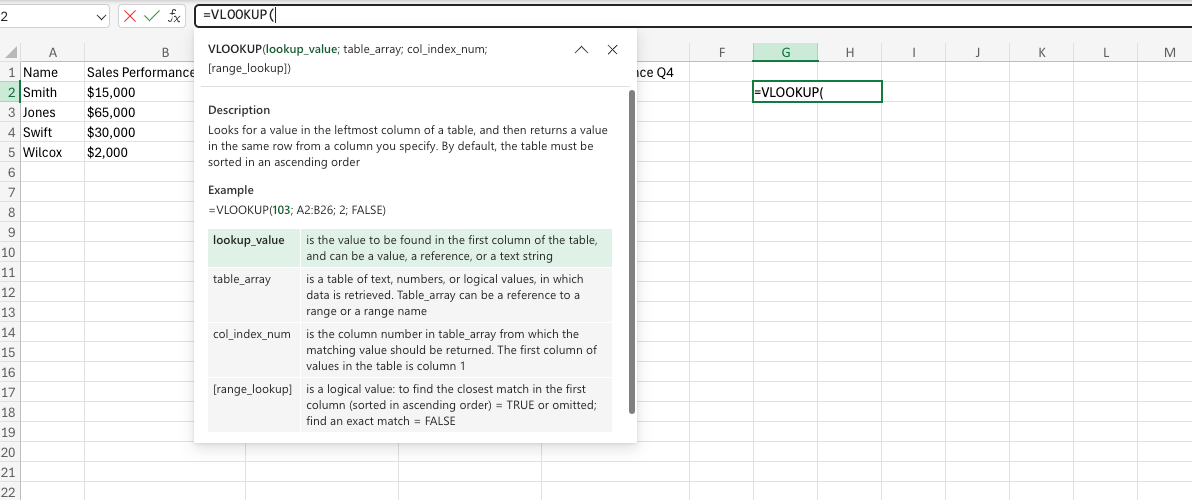This screenshot has width=1192, height=500.
Task: Click the Name header cell
Action: coord(52,73)
